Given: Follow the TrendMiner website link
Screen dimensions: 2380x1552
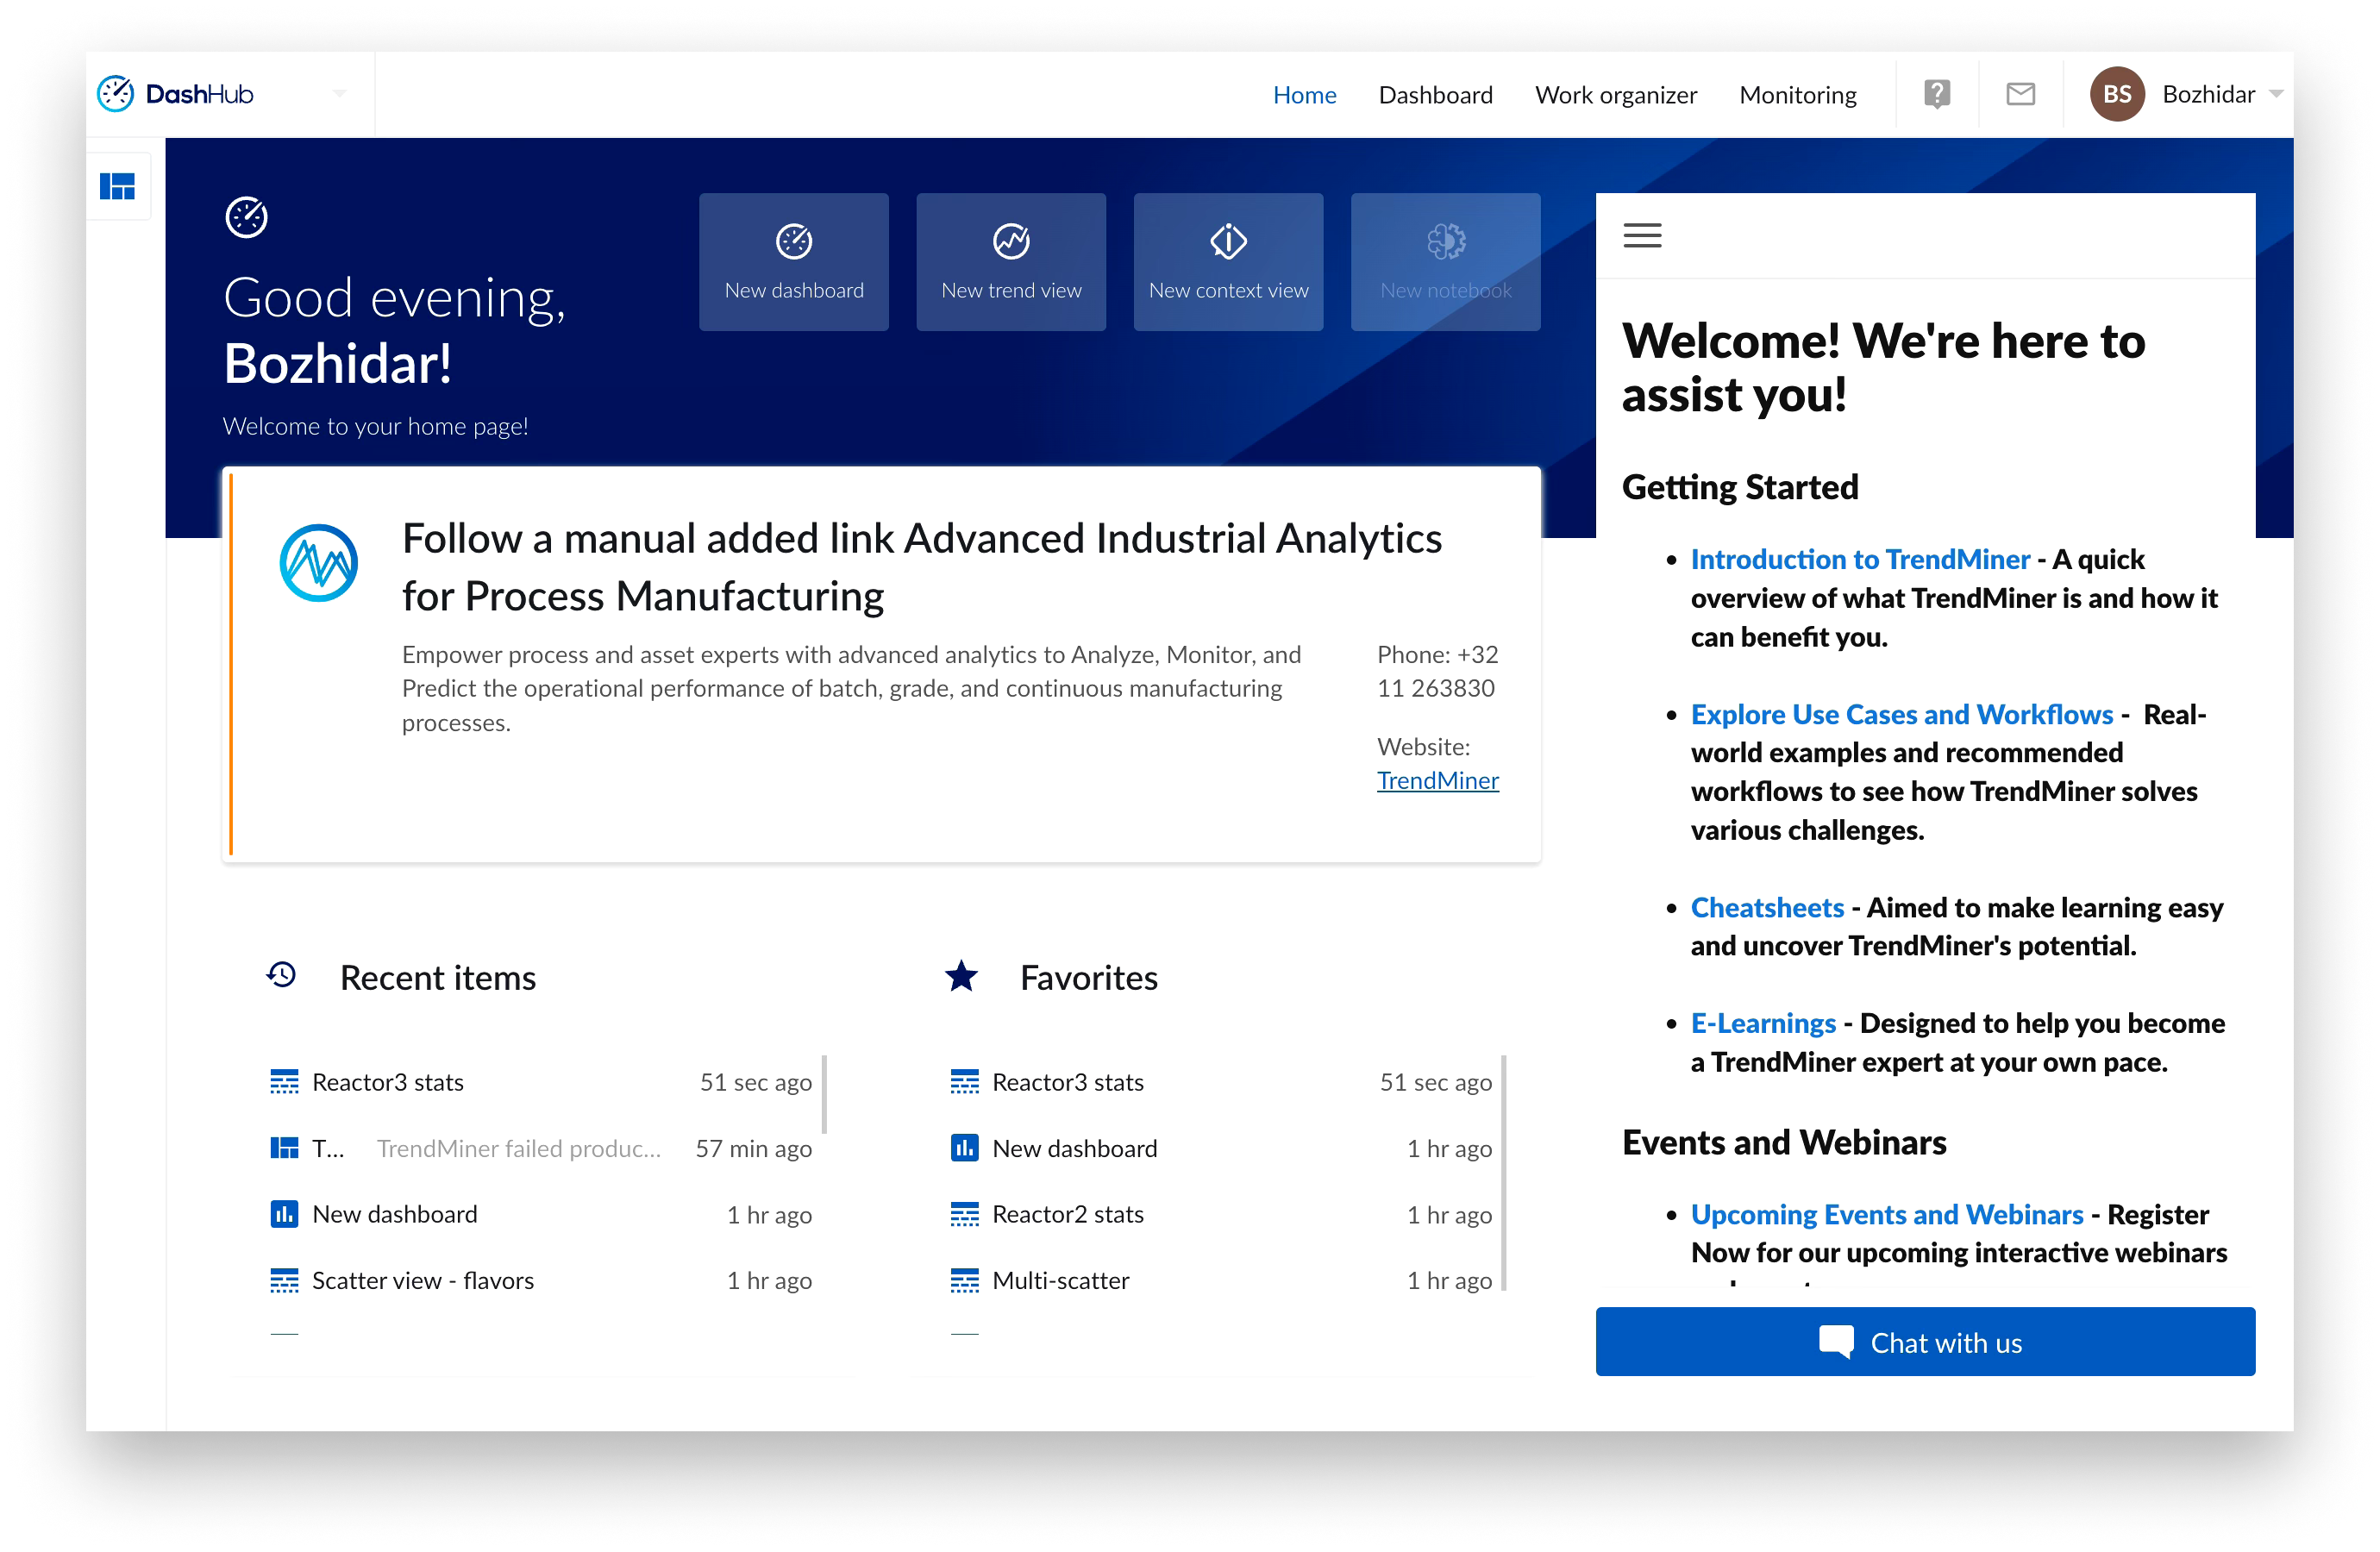Looking at the screenshot, I should (1437, 780).
